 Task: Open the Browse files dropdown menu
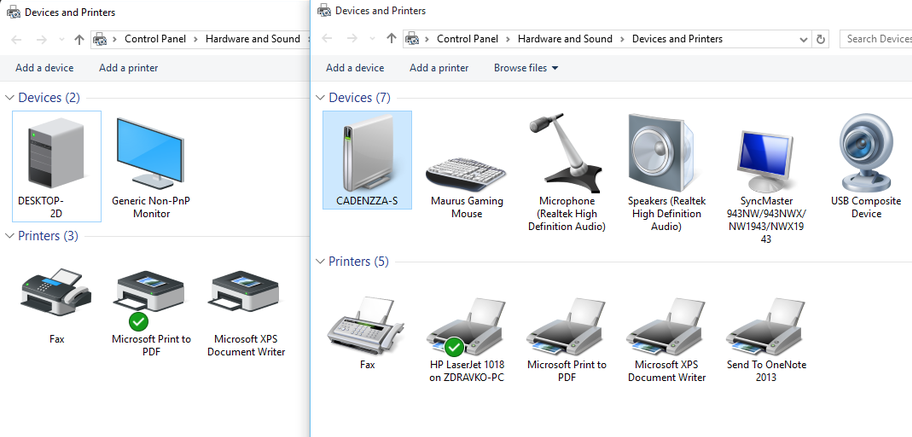pos(526,68)
